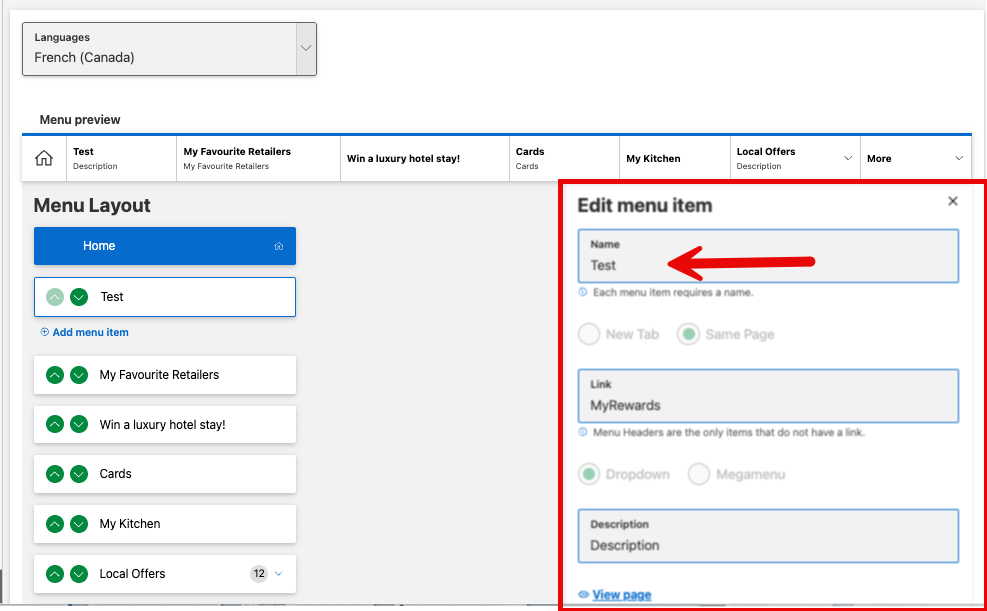
Task: Click the Description input field
Action: tap(769, 536)
